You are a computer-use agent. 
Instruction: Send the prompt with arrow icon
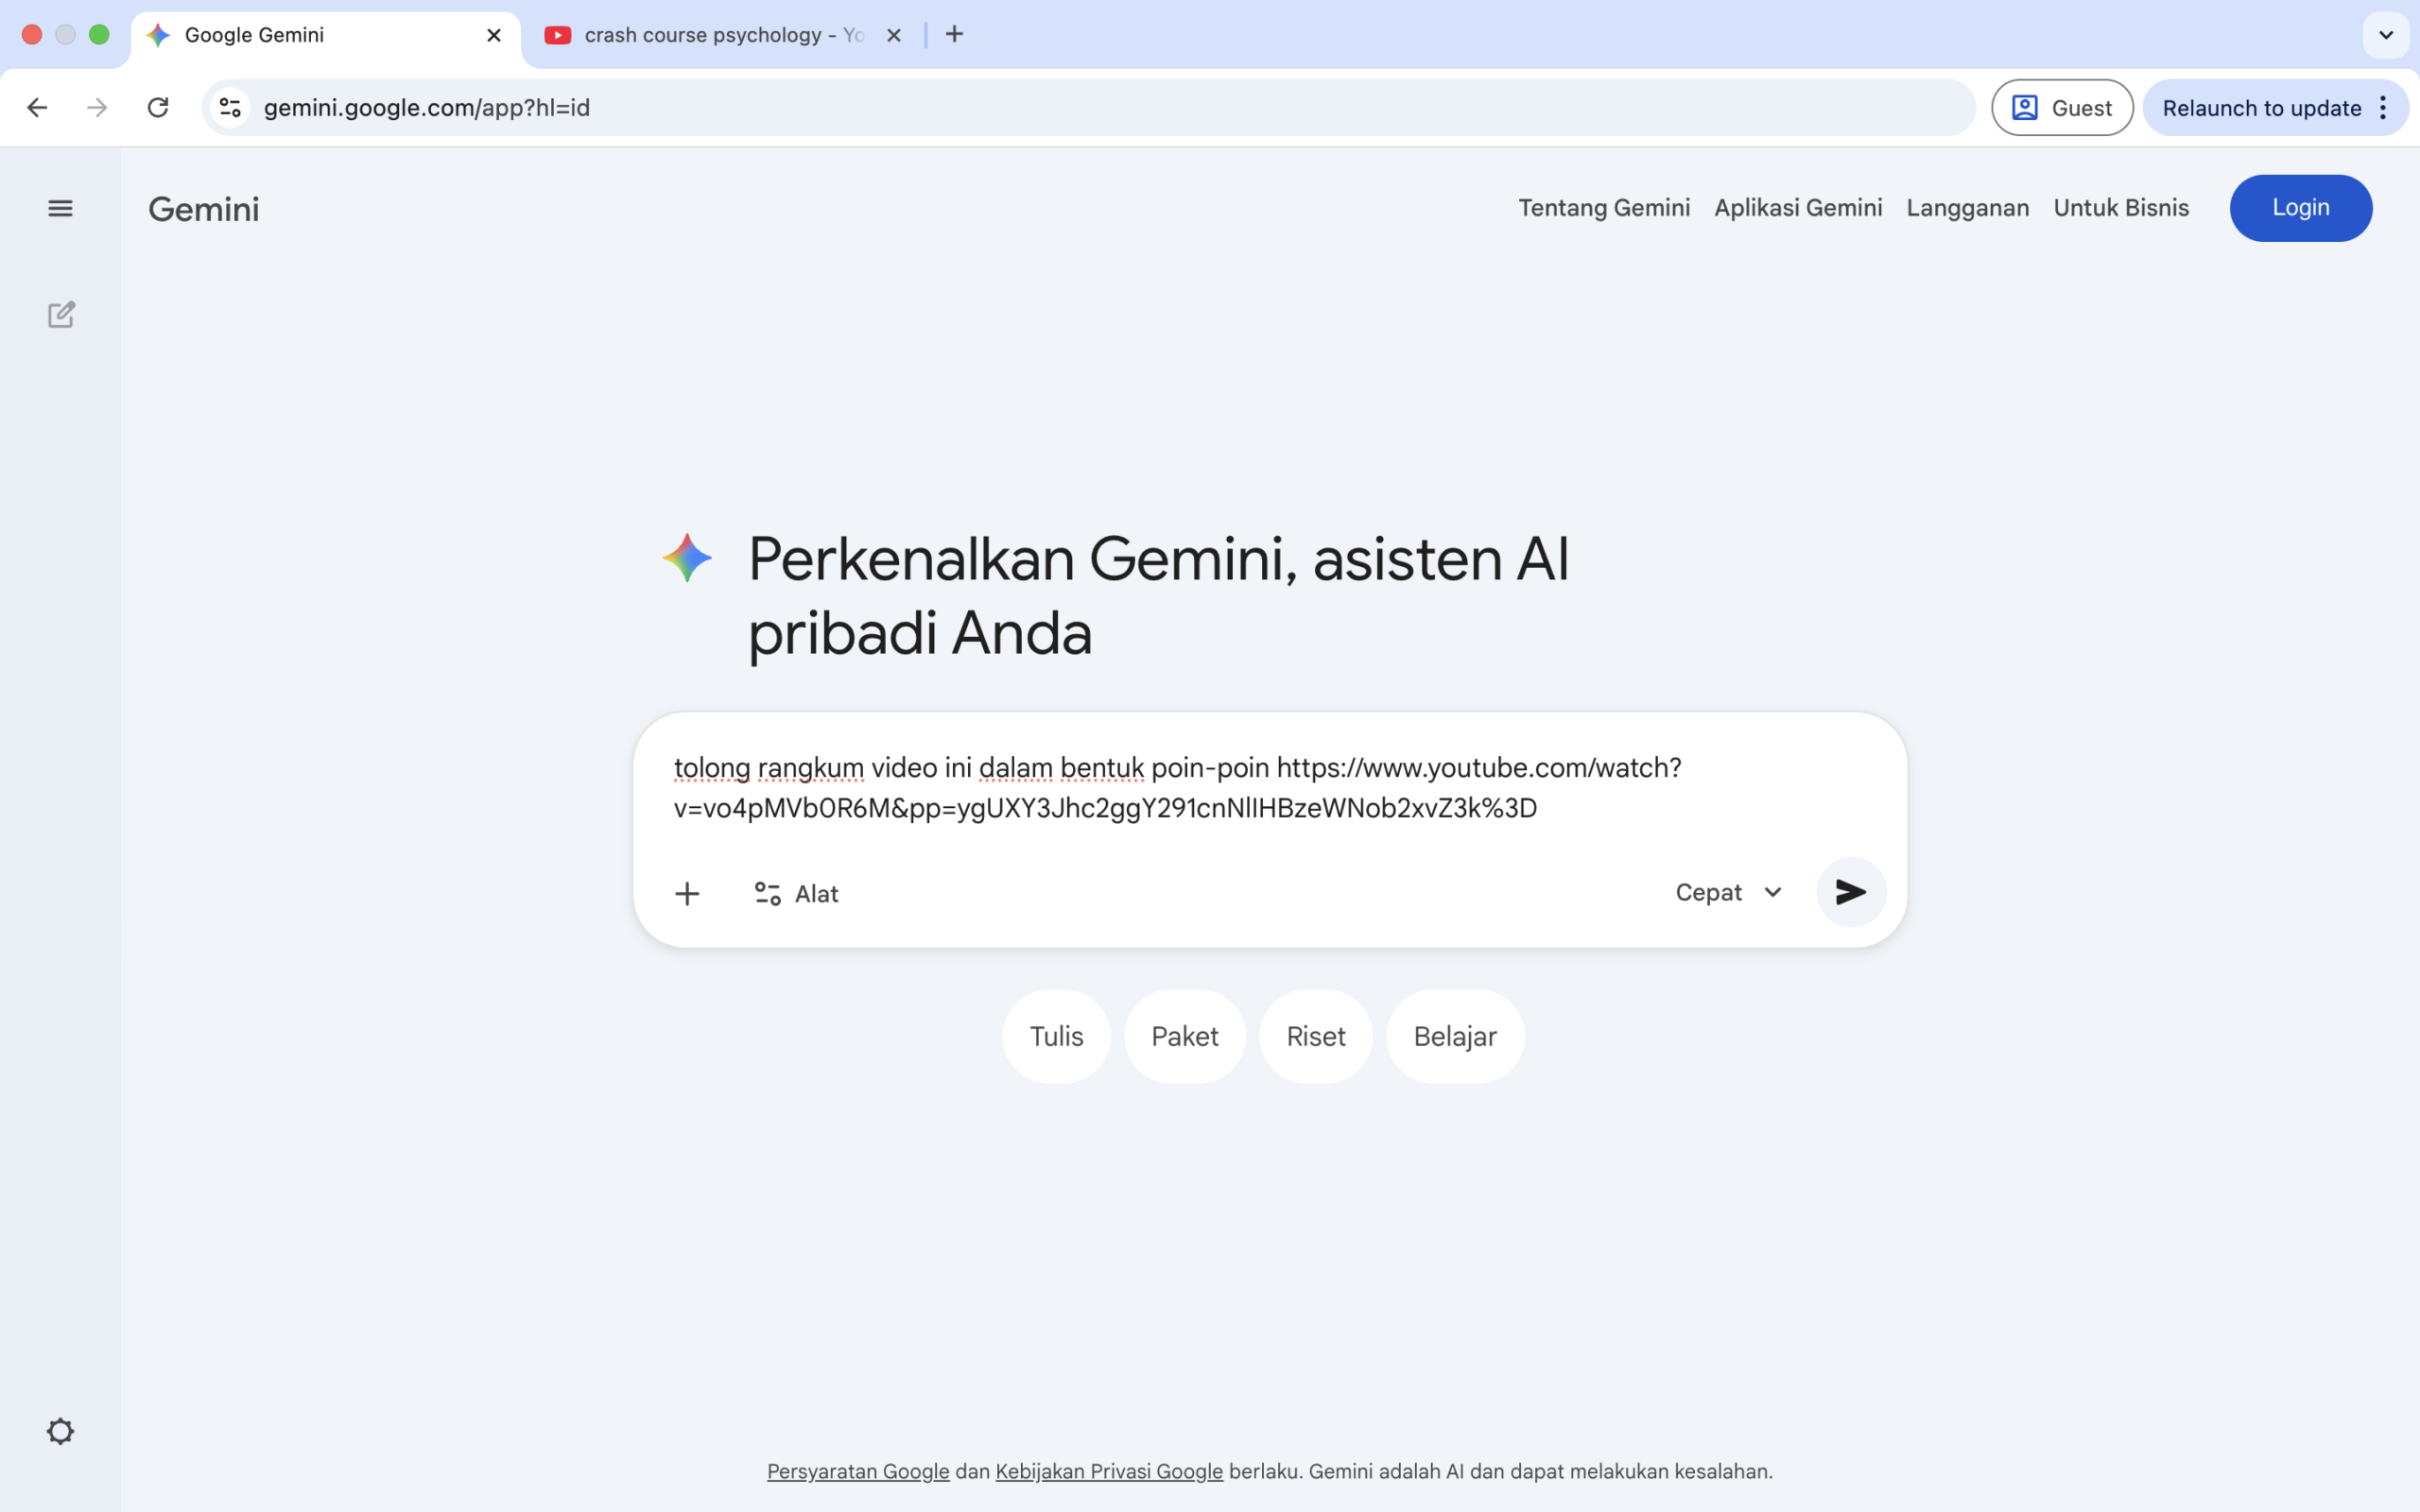pos(1849,892)
